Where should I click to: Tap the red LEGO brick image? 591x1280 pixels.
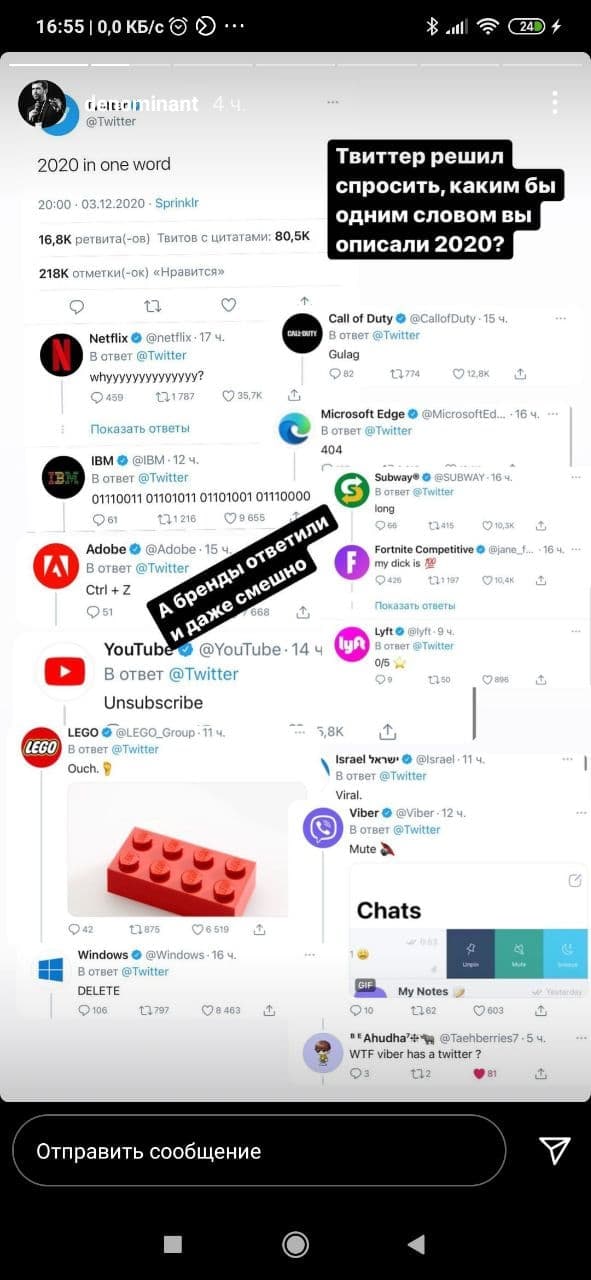click(187, 848)
